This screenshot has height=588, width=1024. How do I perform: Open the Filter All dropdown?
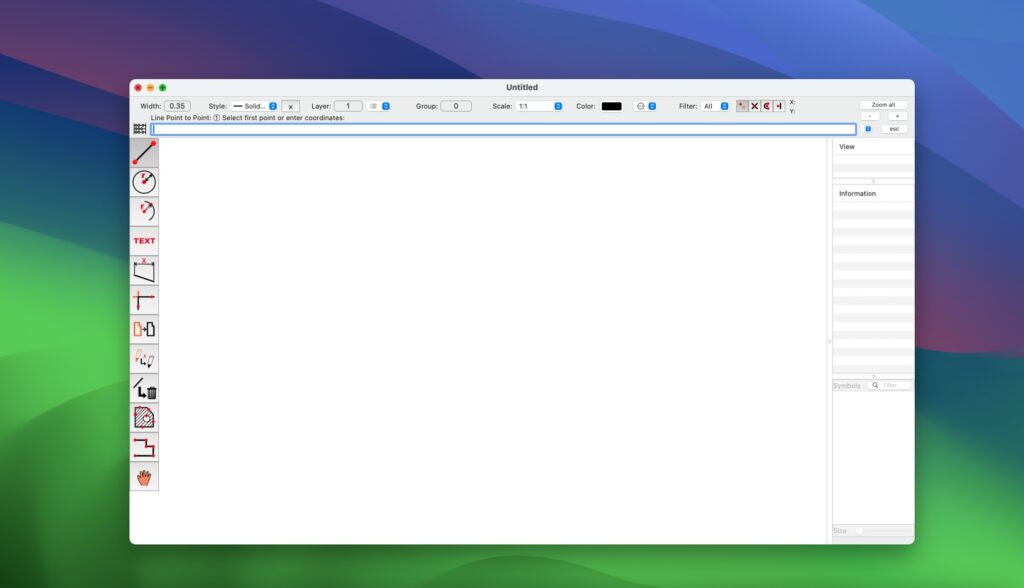(x=722, y=105)
